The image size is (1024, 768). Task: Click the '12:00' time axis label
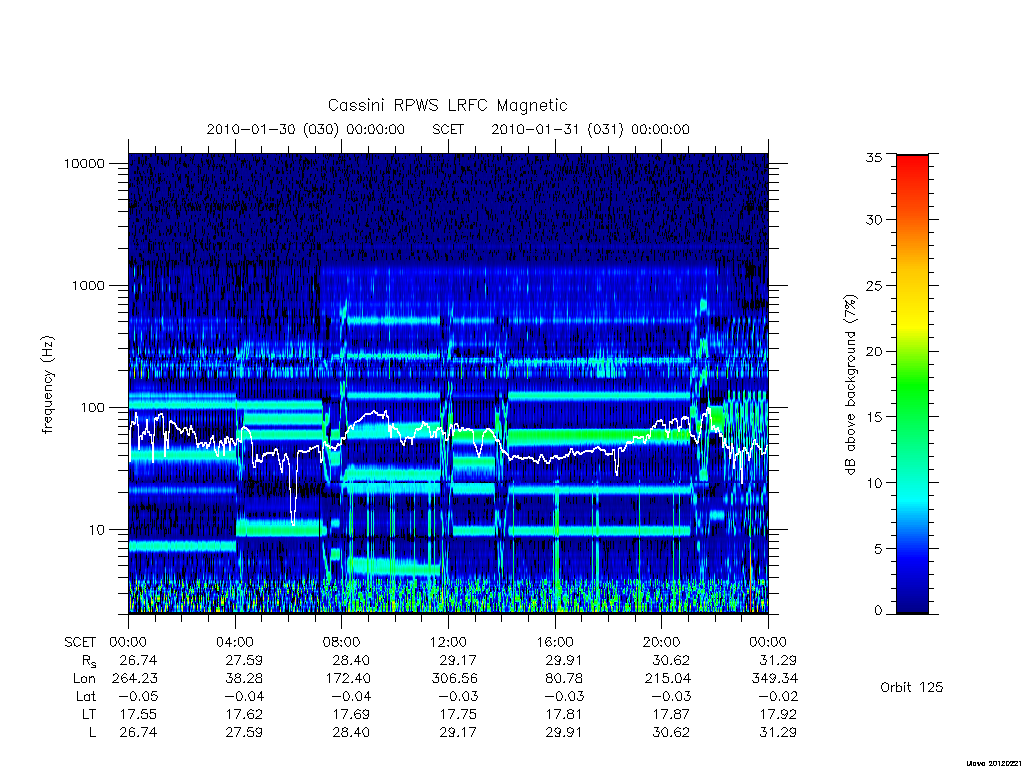click(449, 642)
